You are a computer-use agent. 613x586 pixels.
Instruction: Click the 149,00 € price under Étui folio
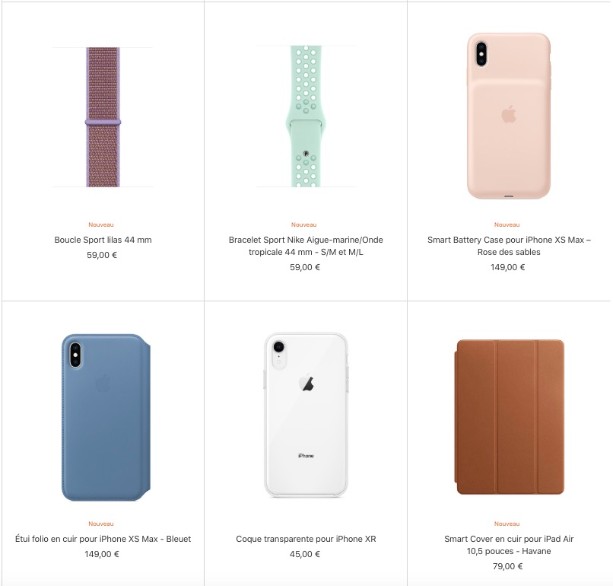click(102, 554)
